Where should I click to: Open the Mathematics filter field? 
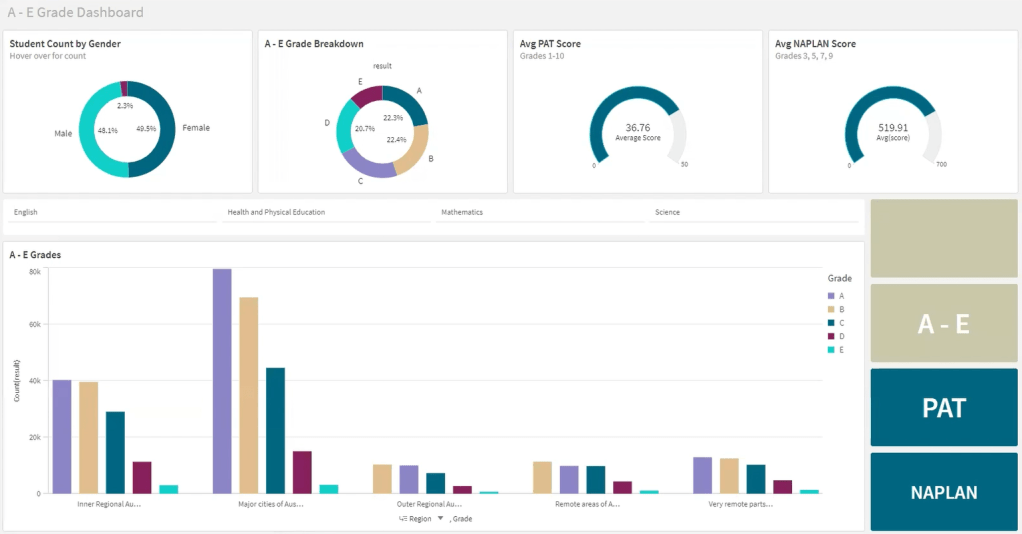540,212
